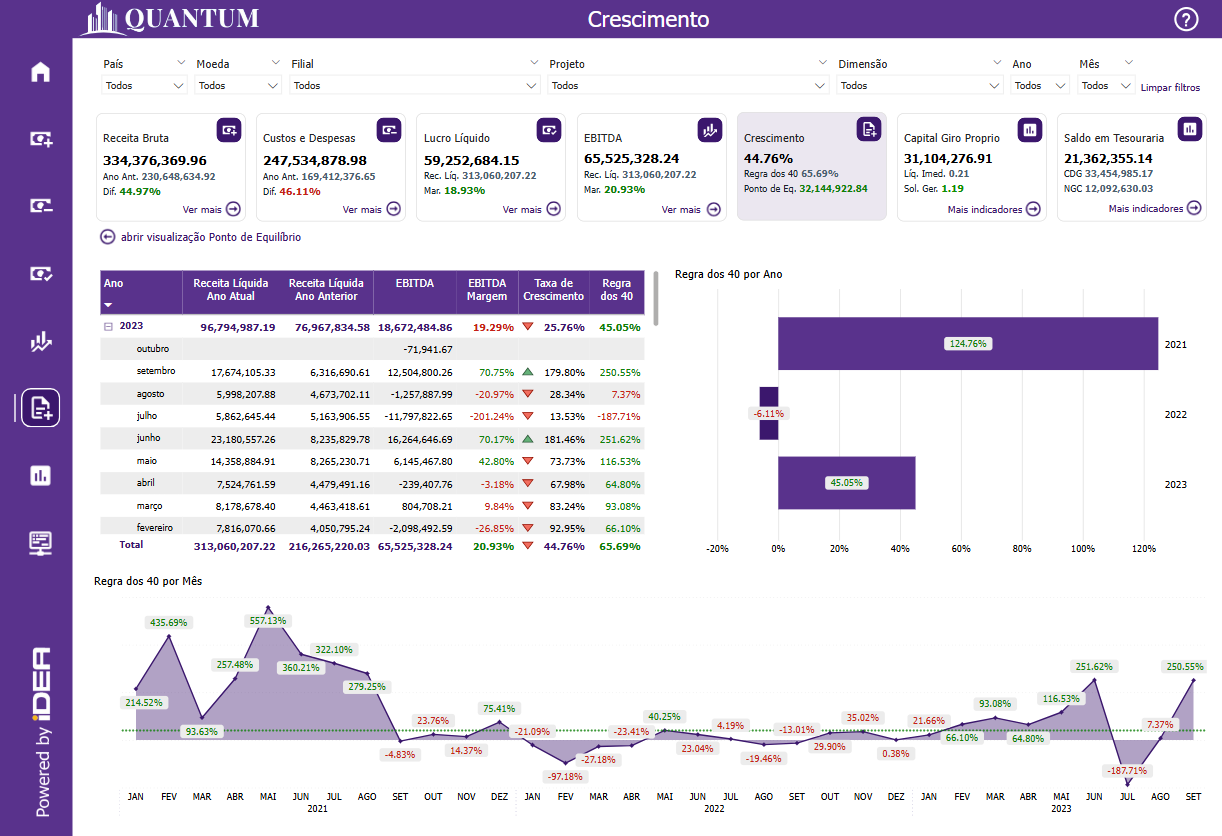Click the 2021 bar in chart

point(967,344)
